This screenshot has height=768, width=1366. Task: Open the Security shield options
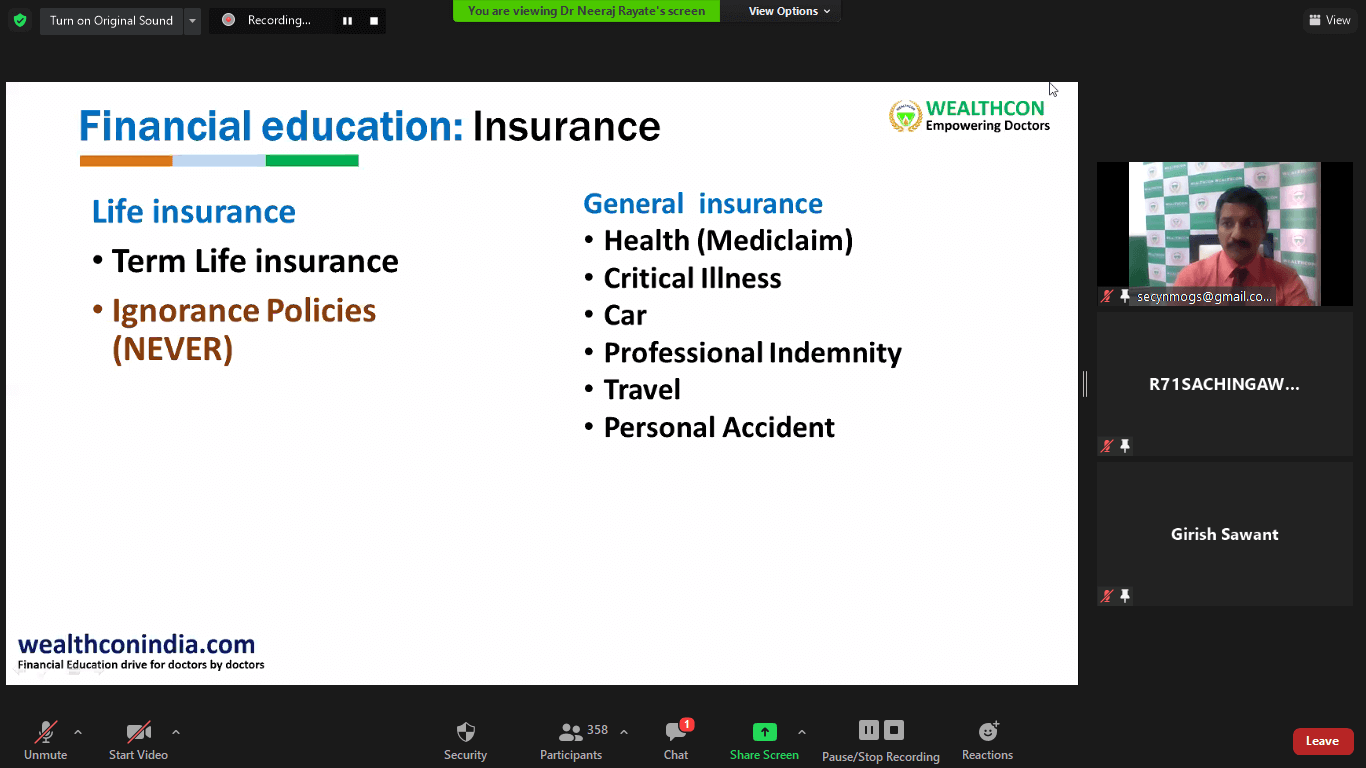[x=465, y=740]
